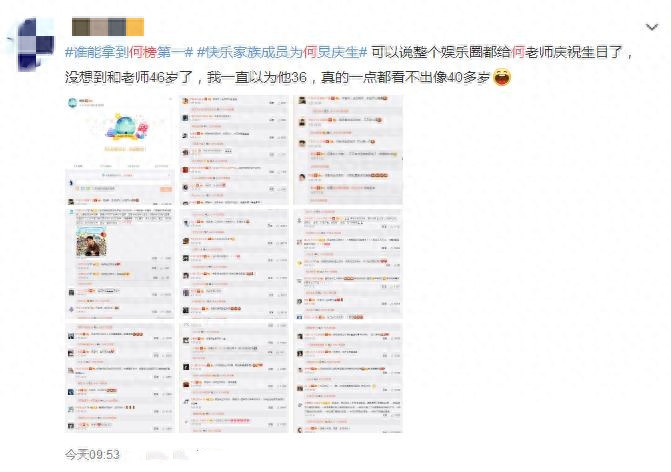Image resolution: width=671 pixels, height=472 pixels.
Task: Open middle-left thumbnail with photo of man
Action: pos(119,264)
